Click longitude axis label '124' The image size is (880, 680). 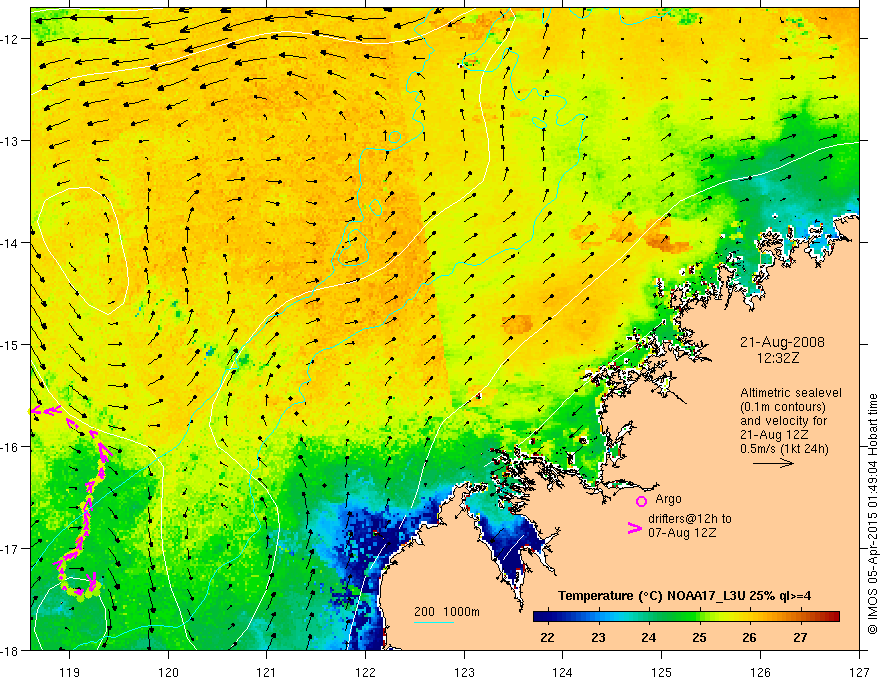pyautogui.click(x=563, y=672)
